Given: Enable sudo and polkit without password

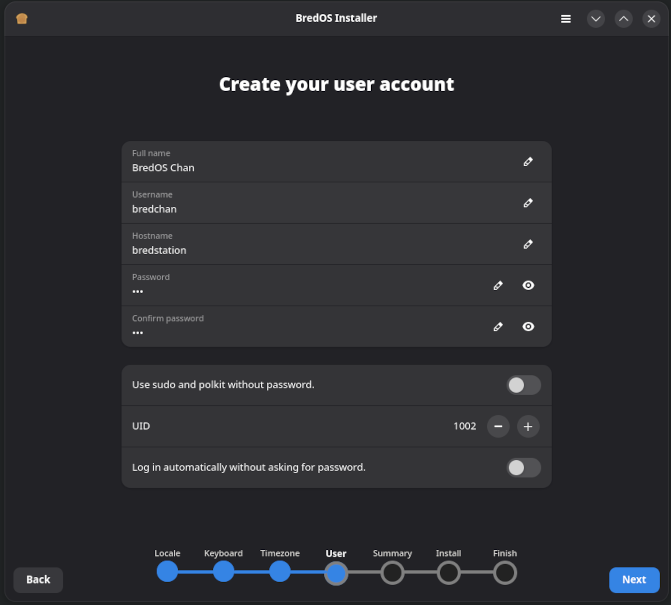Looking at the screenshot, I should (x=523, y=385).
